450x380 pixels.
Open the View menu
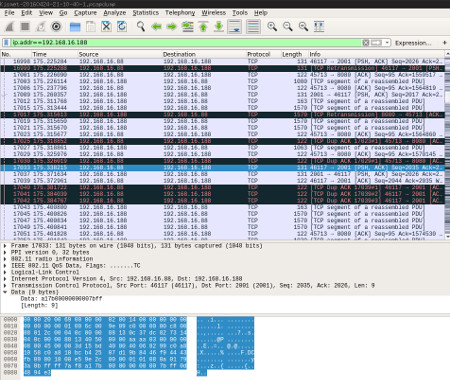[x=46, y=13]
